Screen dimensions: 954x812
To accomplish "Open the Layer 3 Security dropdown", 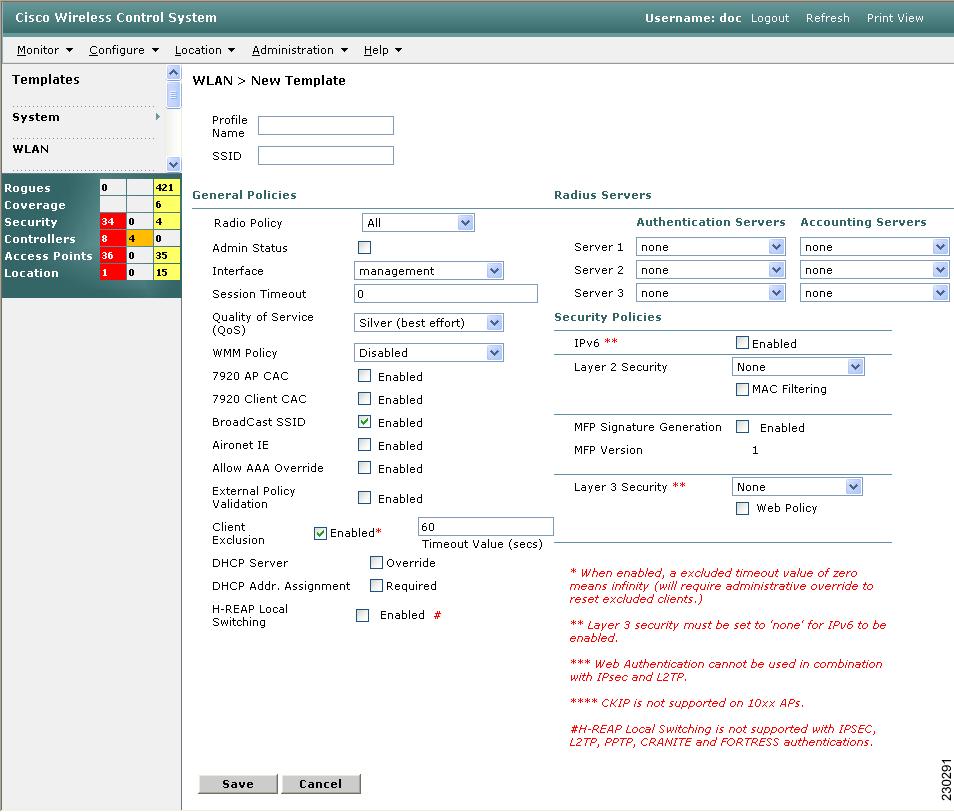I will click(797, 487).
